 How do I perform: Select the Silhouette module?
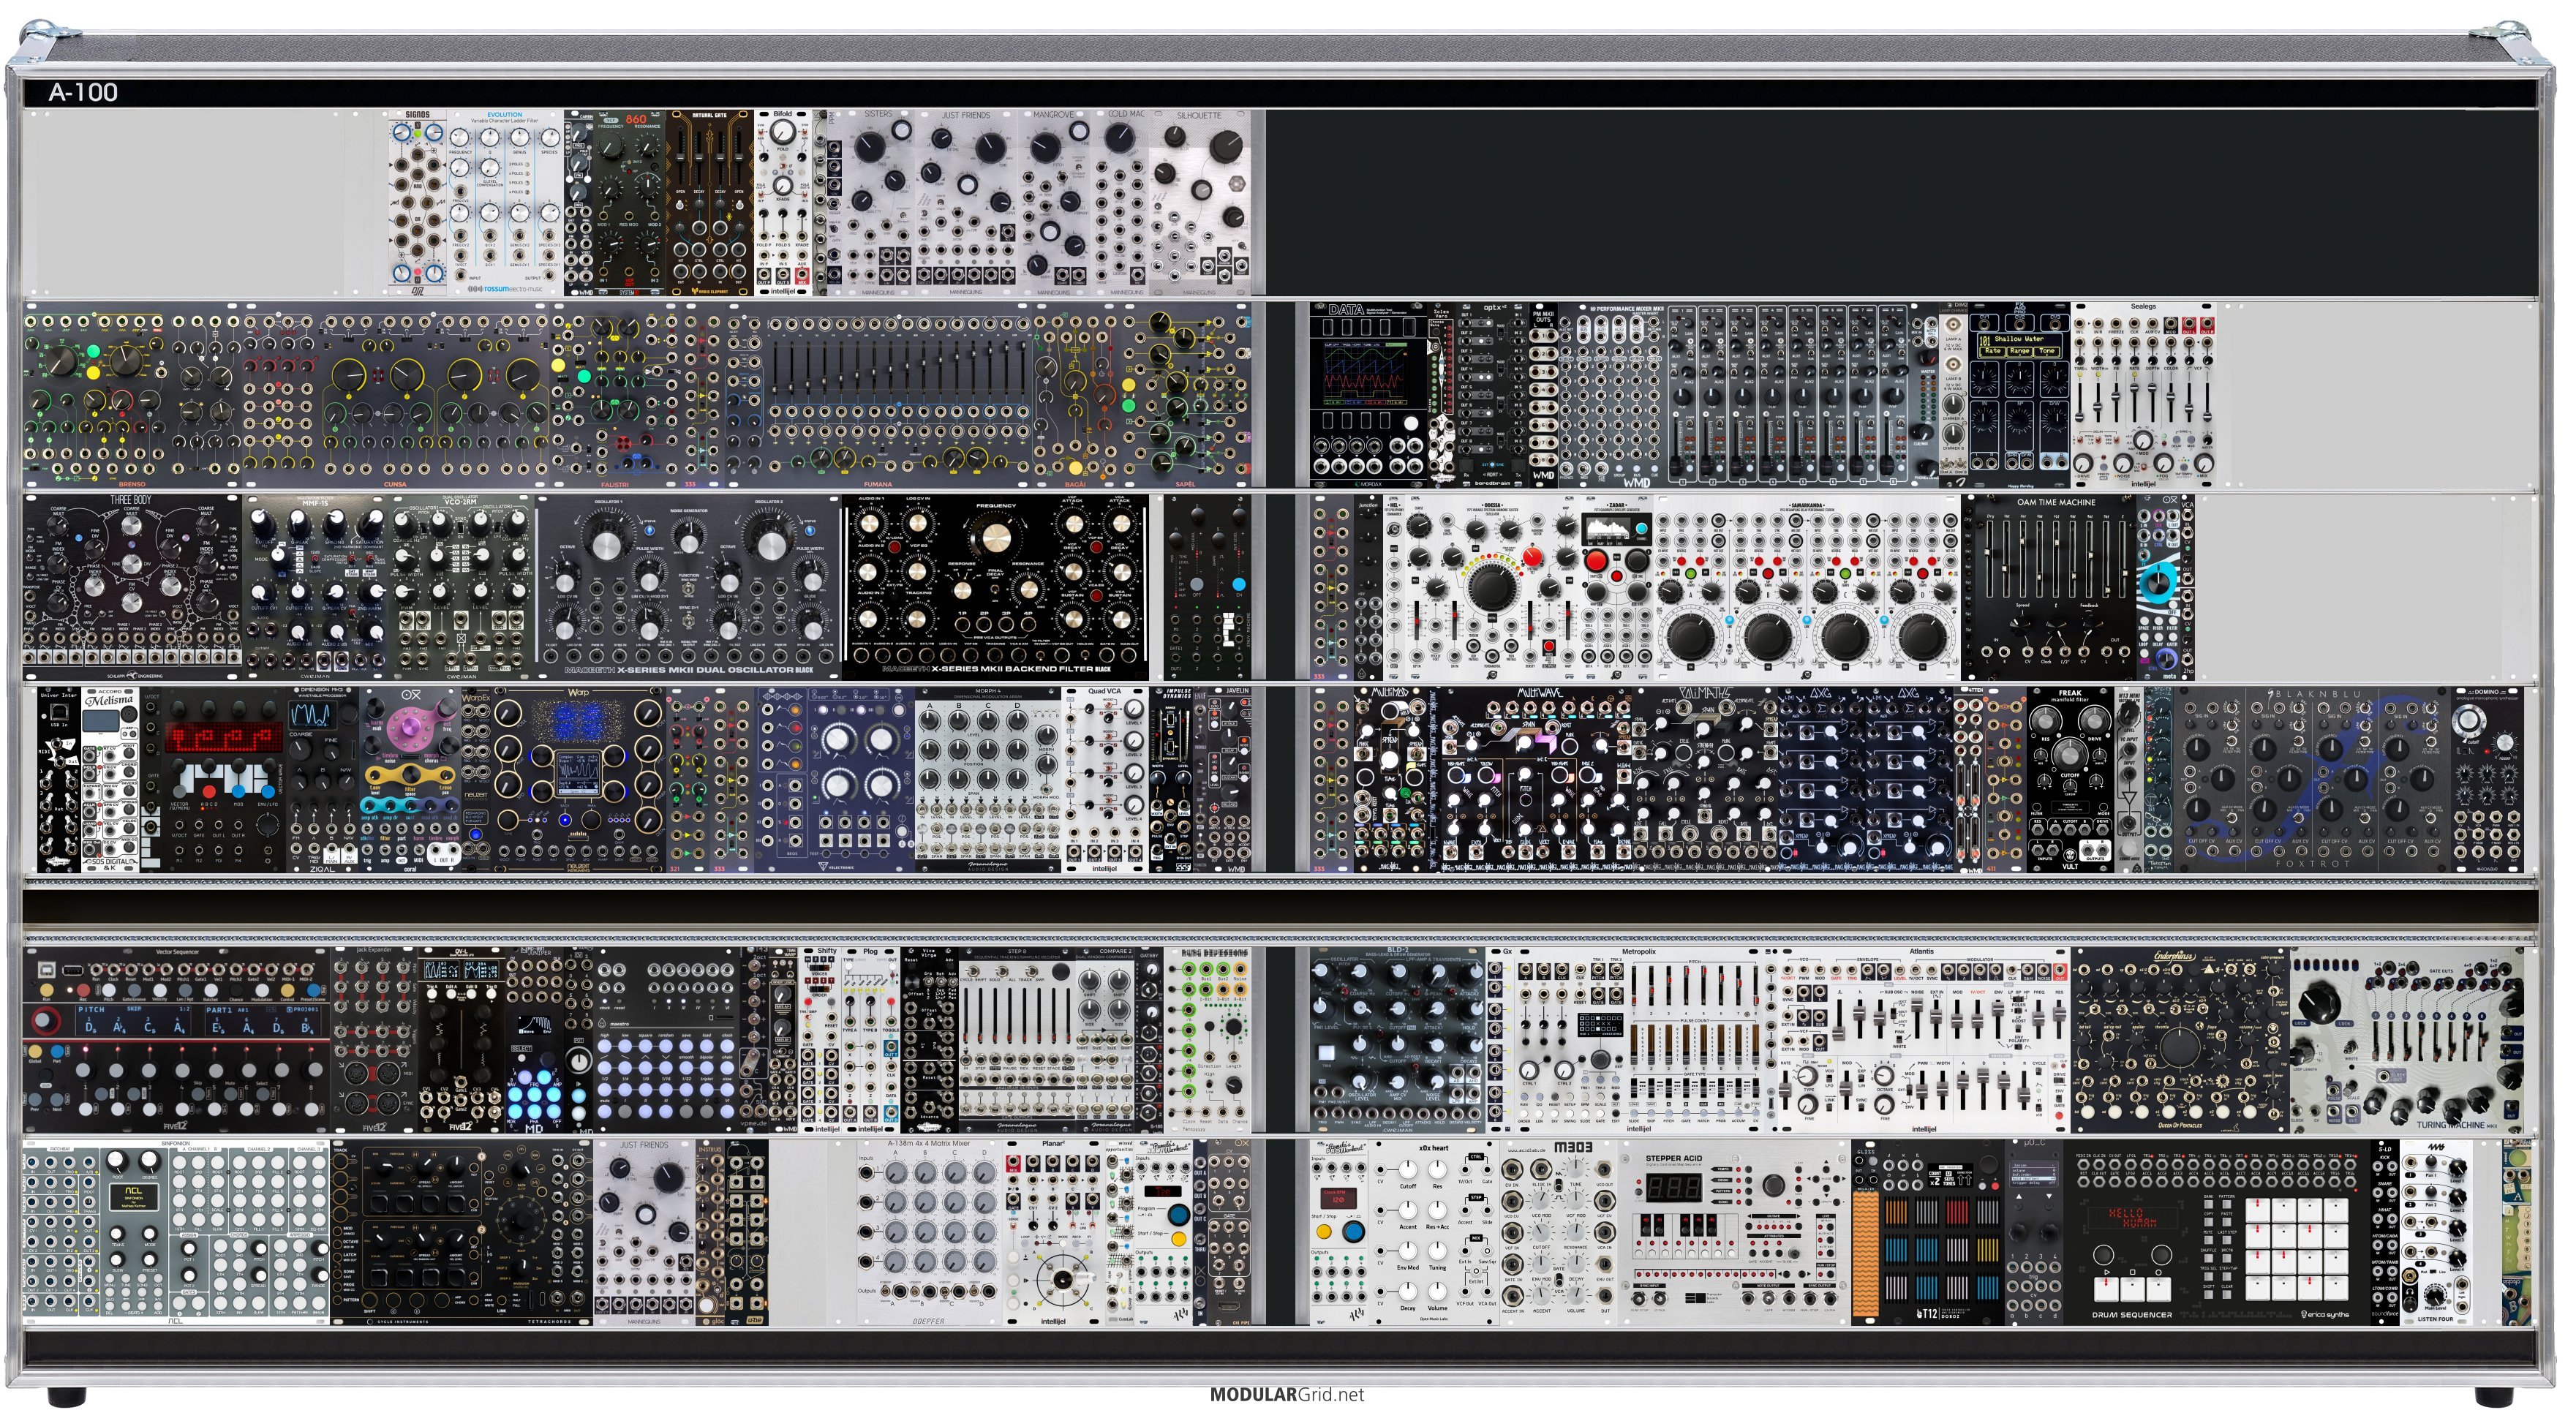(x=1199, y=202)
